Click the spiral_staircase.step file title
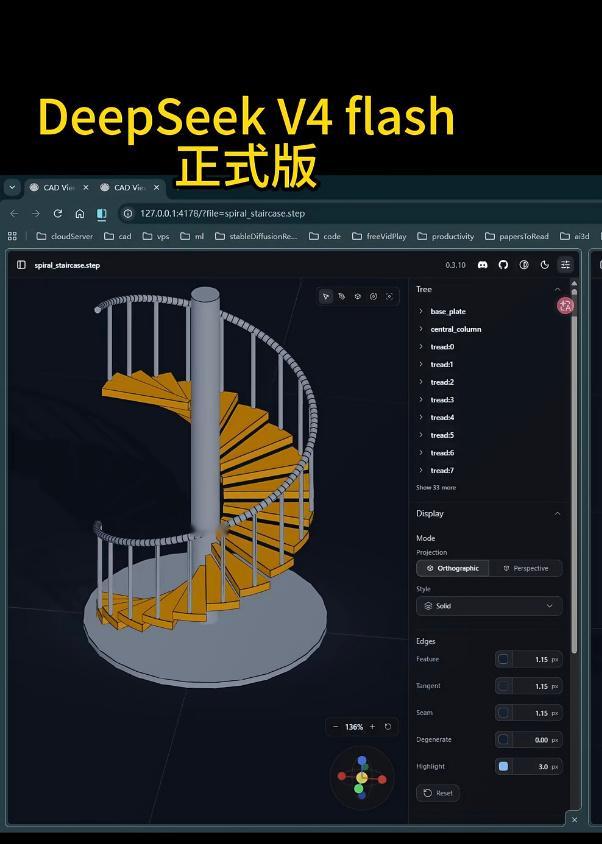 67,265
